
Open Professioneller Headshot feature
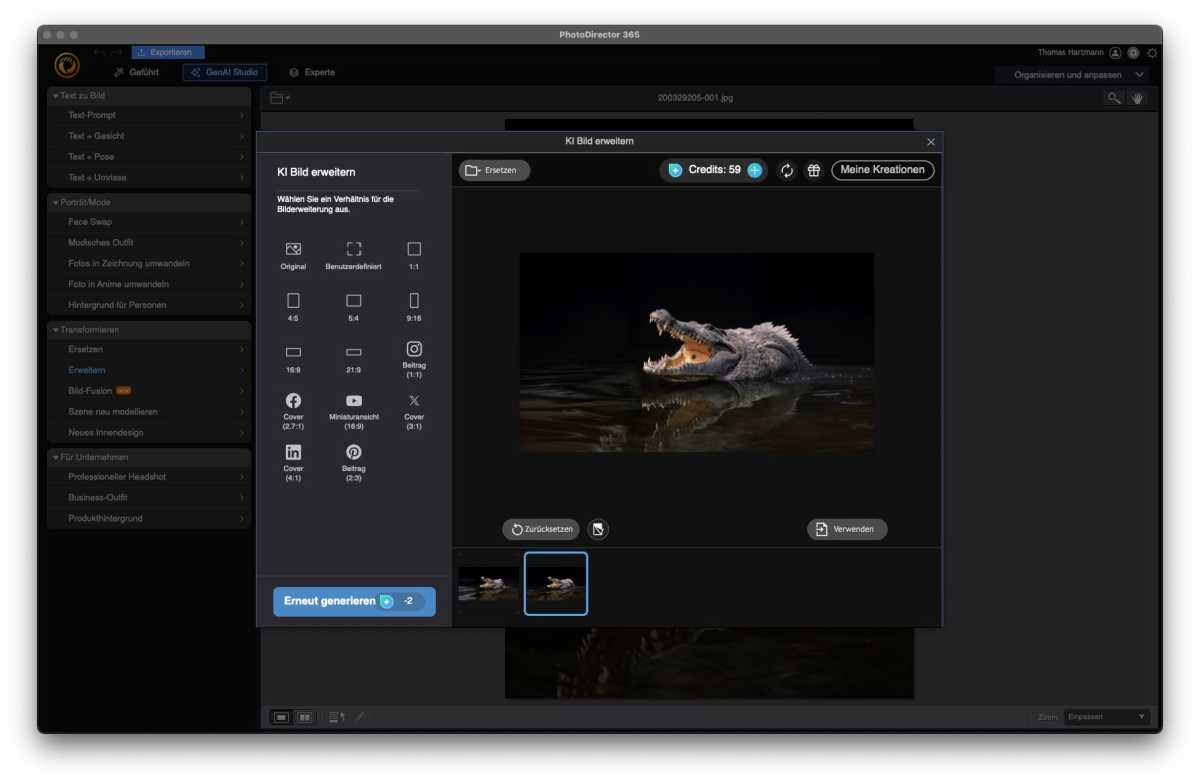point(149,477)
